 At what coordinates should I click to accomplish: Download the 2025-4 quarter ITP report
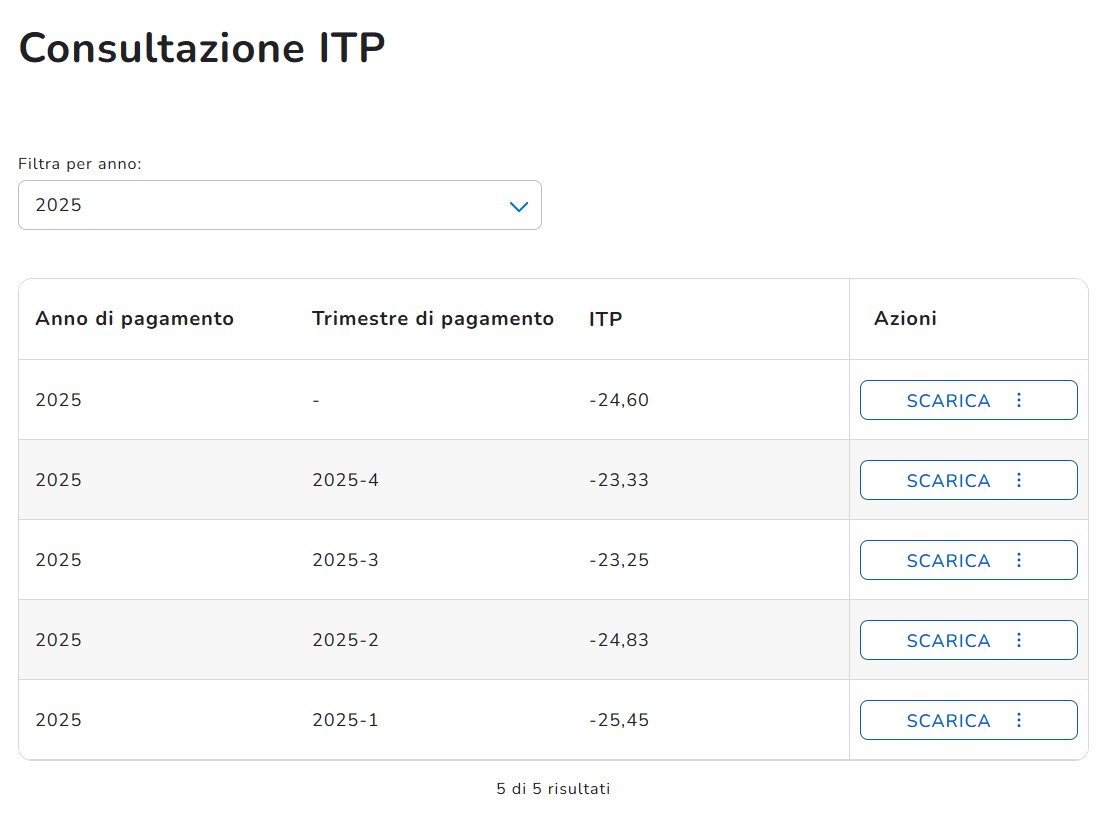point(947,480)
